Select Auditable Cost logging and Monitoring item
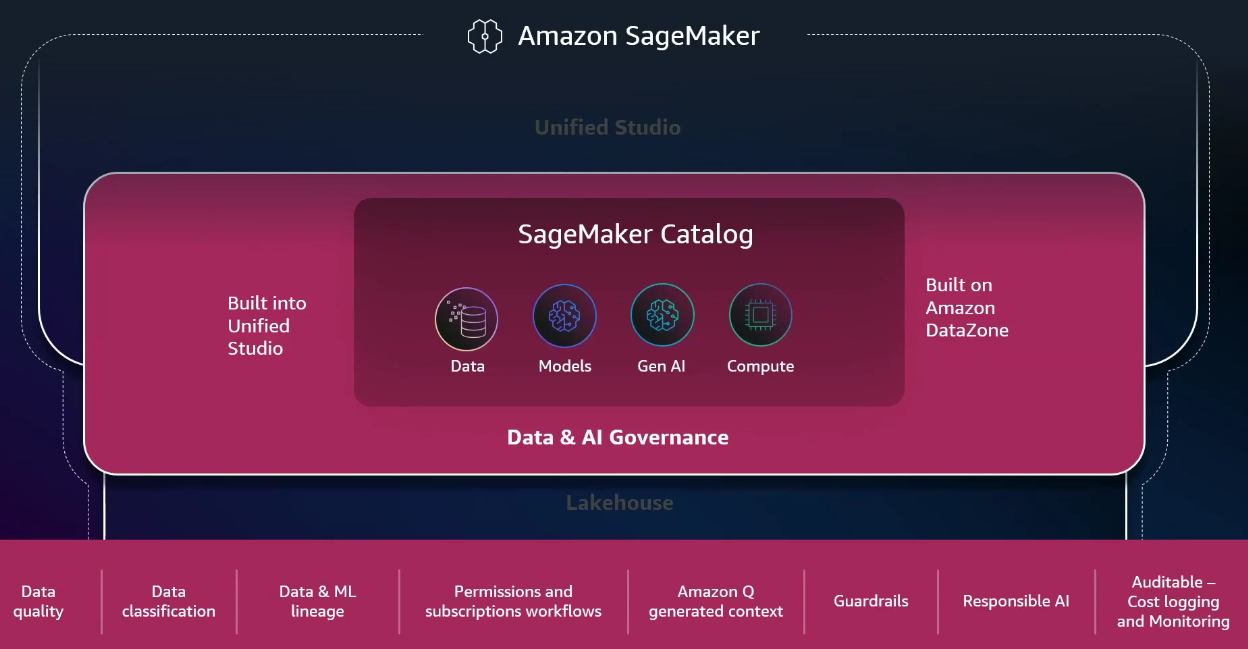The width and height of the screenshot is (1248, 649). click(1173, 601)
